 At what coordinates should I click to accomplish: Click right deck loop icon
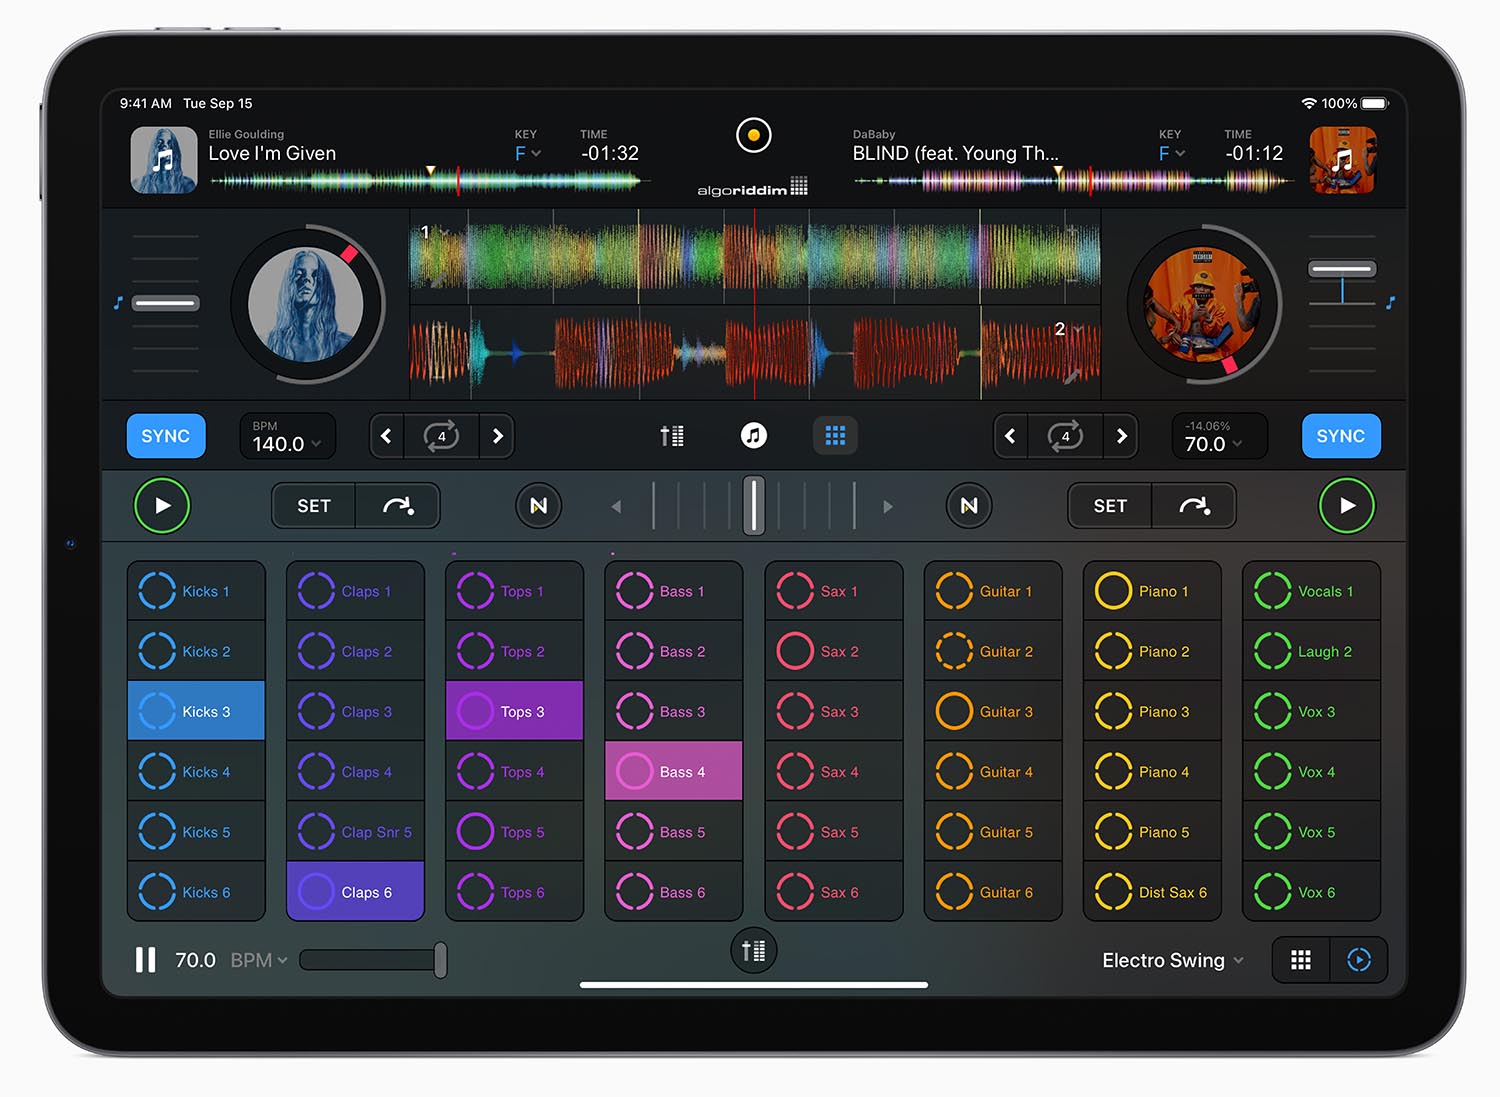coord(1065,436)
